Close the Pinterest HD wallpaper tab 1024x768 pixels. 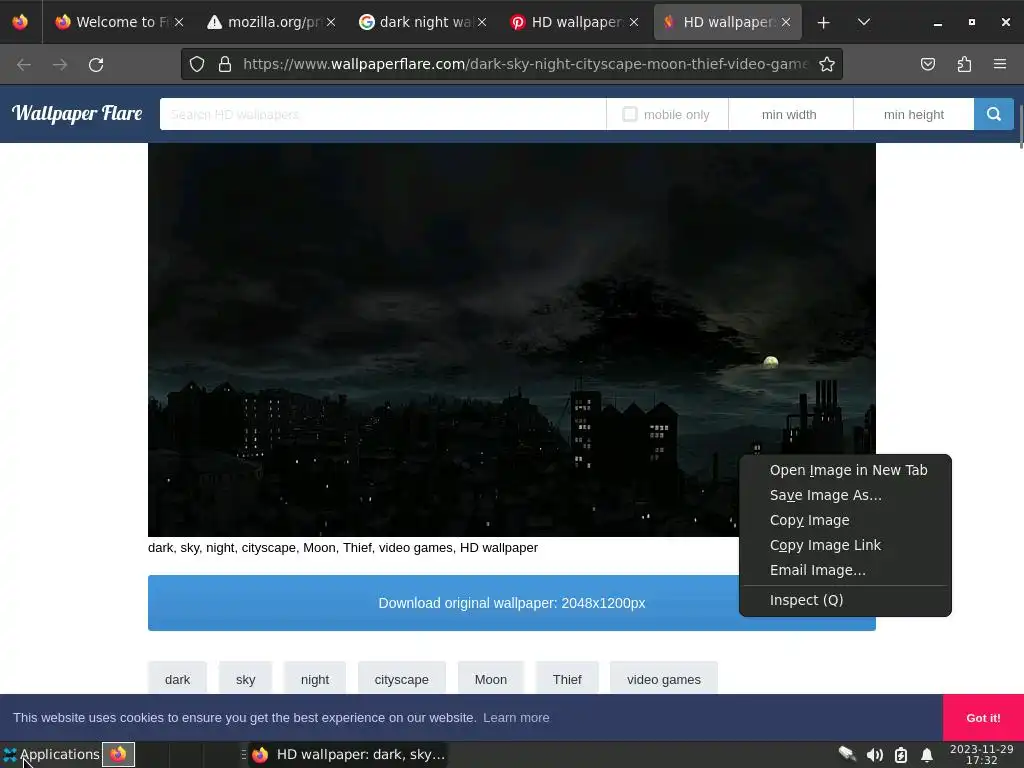pyautogui.click(x=634, y=22)
